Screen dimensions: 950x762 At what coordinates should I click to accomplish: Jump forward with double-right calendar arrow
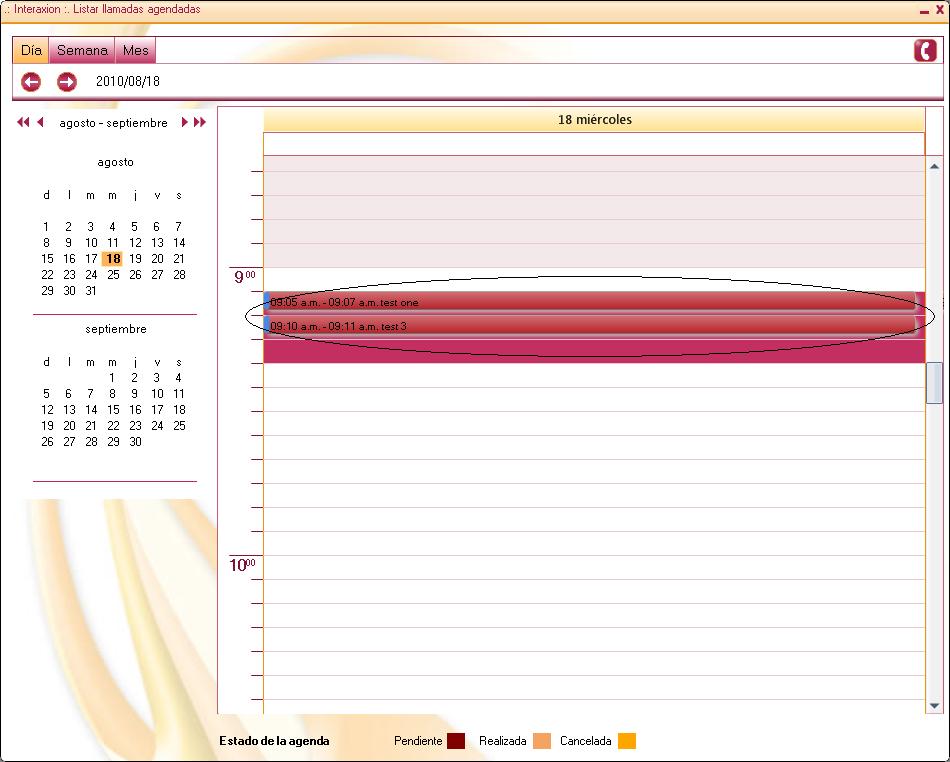click(200, 122)
